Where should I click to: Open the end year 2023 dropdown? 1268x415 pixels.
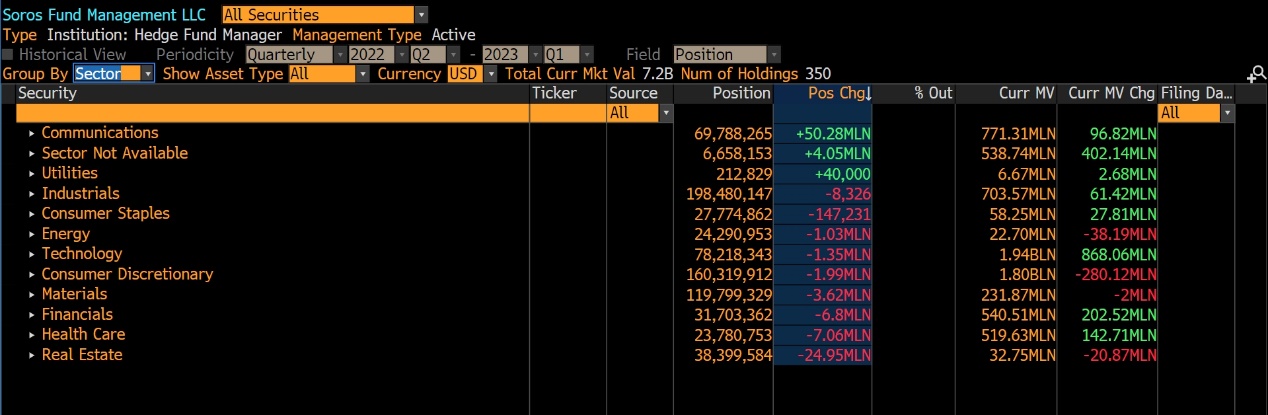click(x=512, y=55)
